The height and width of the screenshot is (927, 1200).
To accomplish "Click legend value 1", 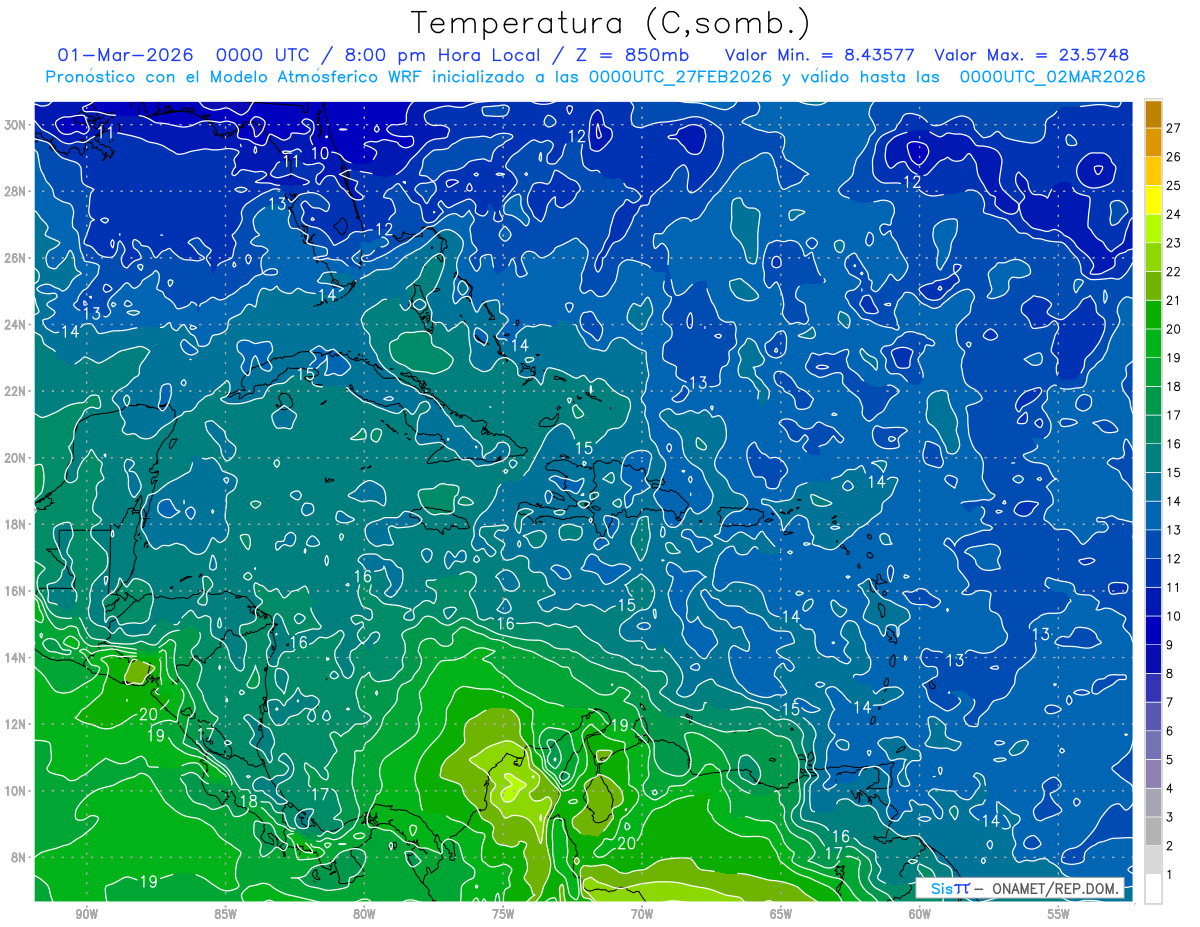I will click(x=1170, y=875).
